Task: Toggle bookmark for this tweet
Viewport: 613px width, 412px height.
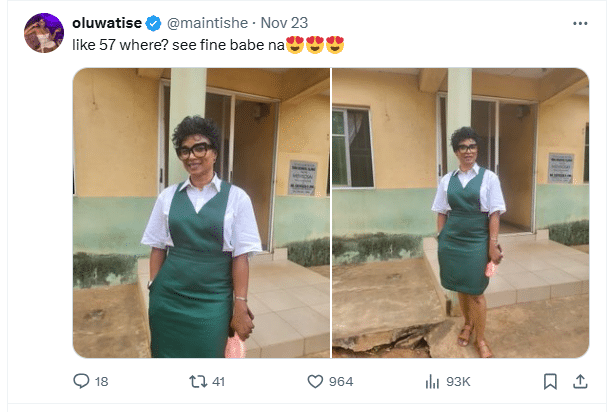Action: pyautogui.click(x=549, y=381)
